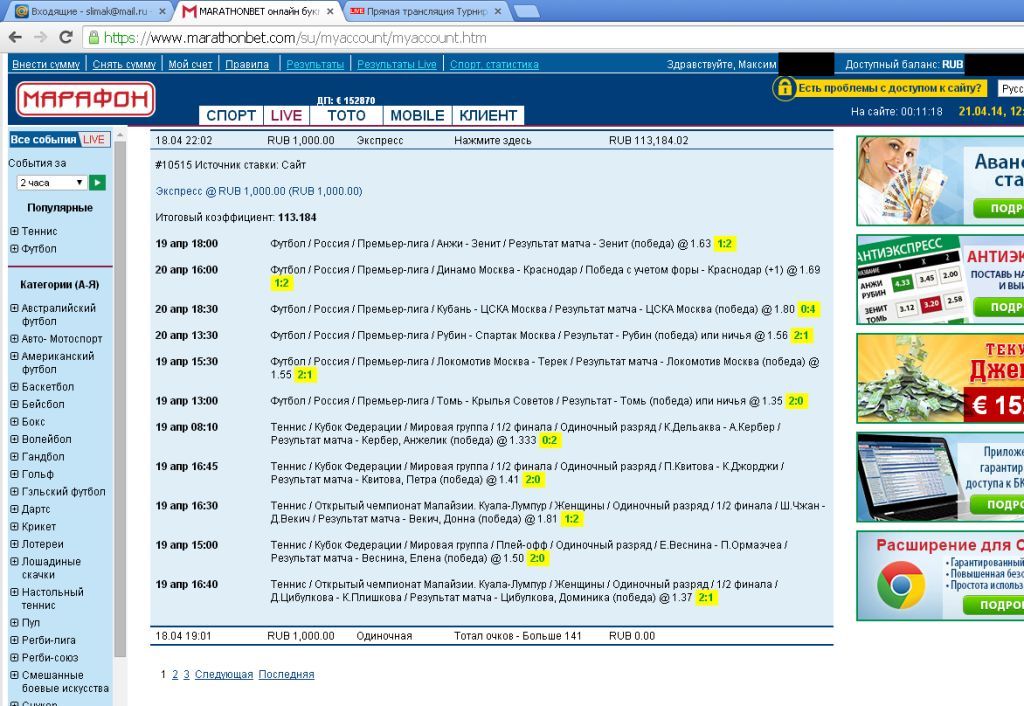Image resolution: width=1024 pixels, height=706 pixels.
Task: Click Есть проблемы с доступом к сайту link
Action: [889, 88]
